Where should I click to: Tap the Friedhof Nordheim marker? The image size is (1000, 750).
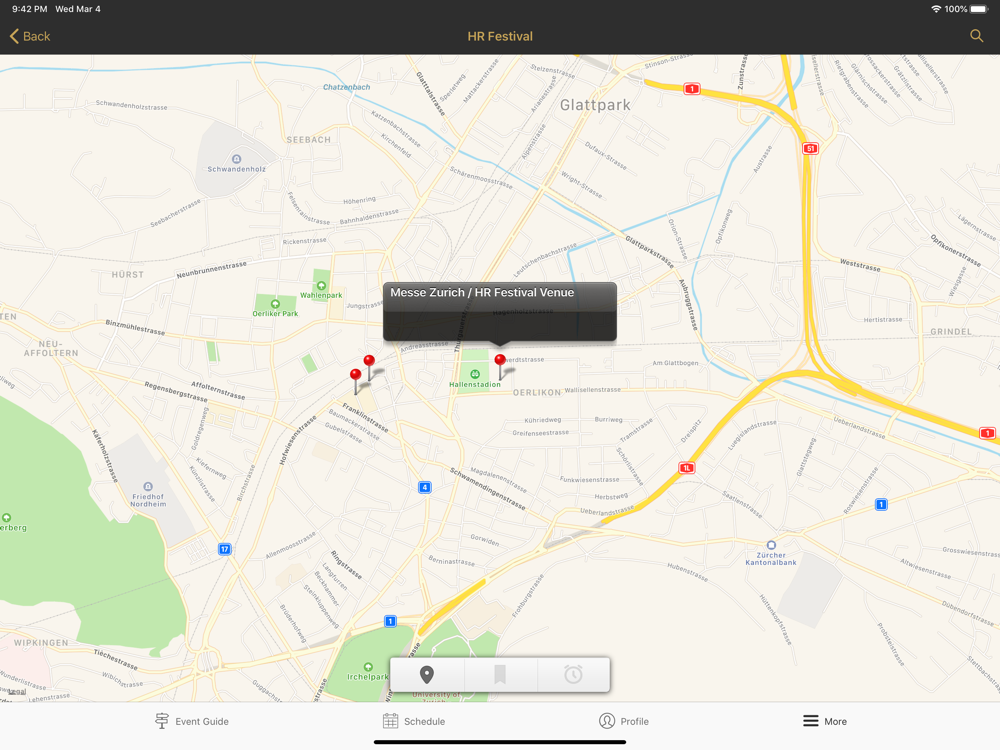pos(148,487)
